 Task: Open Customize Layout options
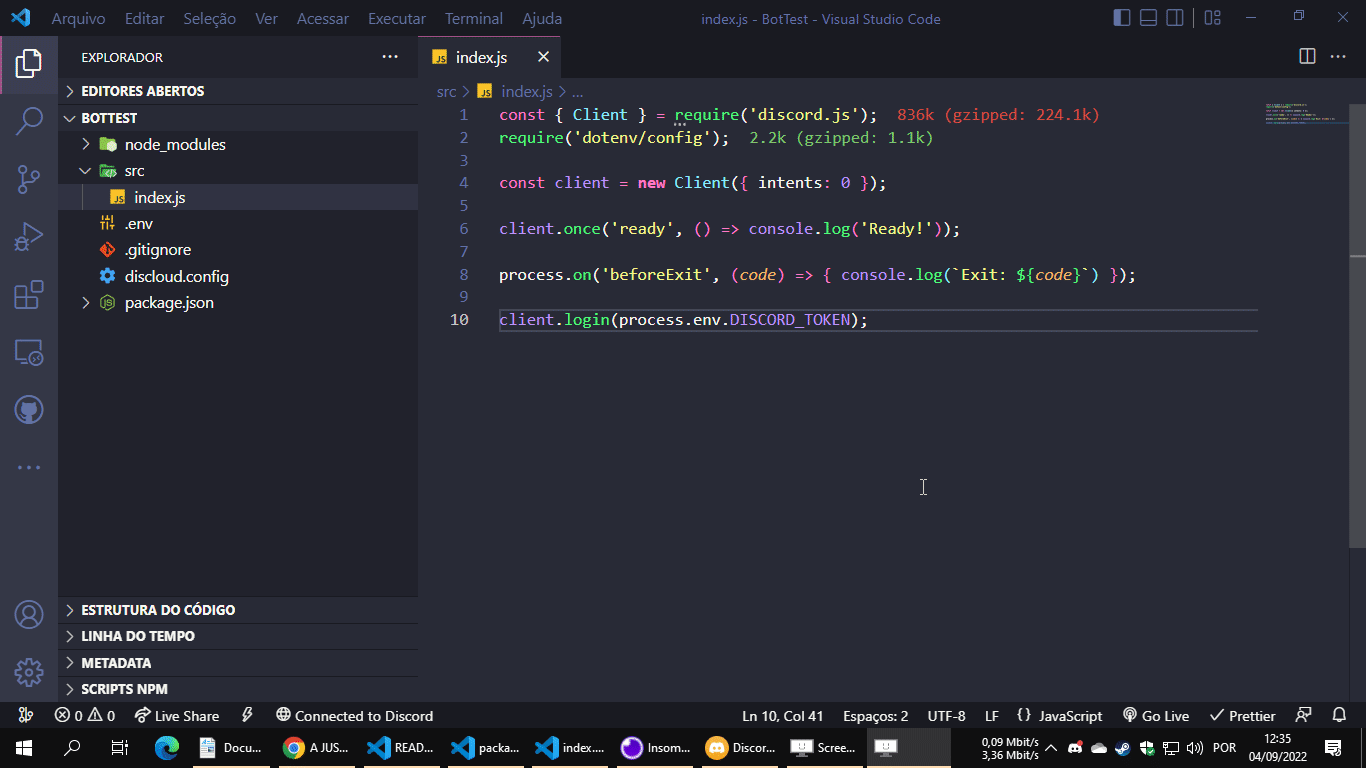coord(1213,18)
